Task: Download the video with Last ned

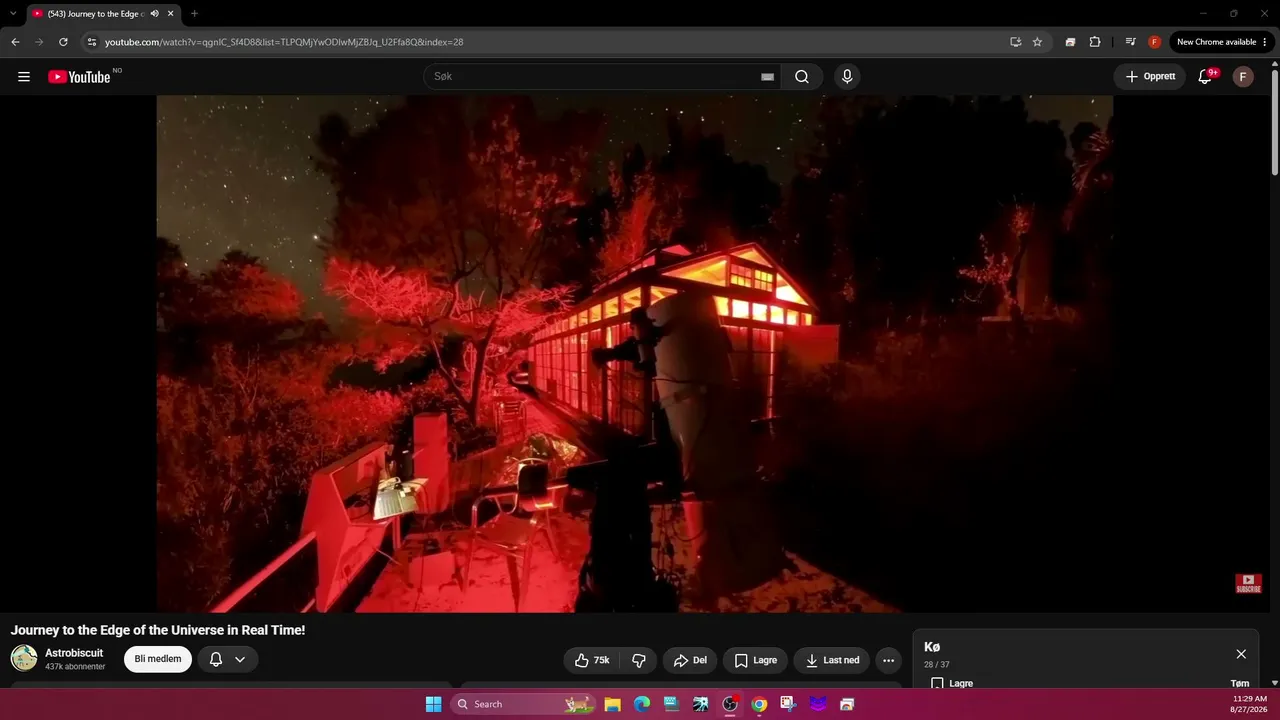Action: [832, 660]
